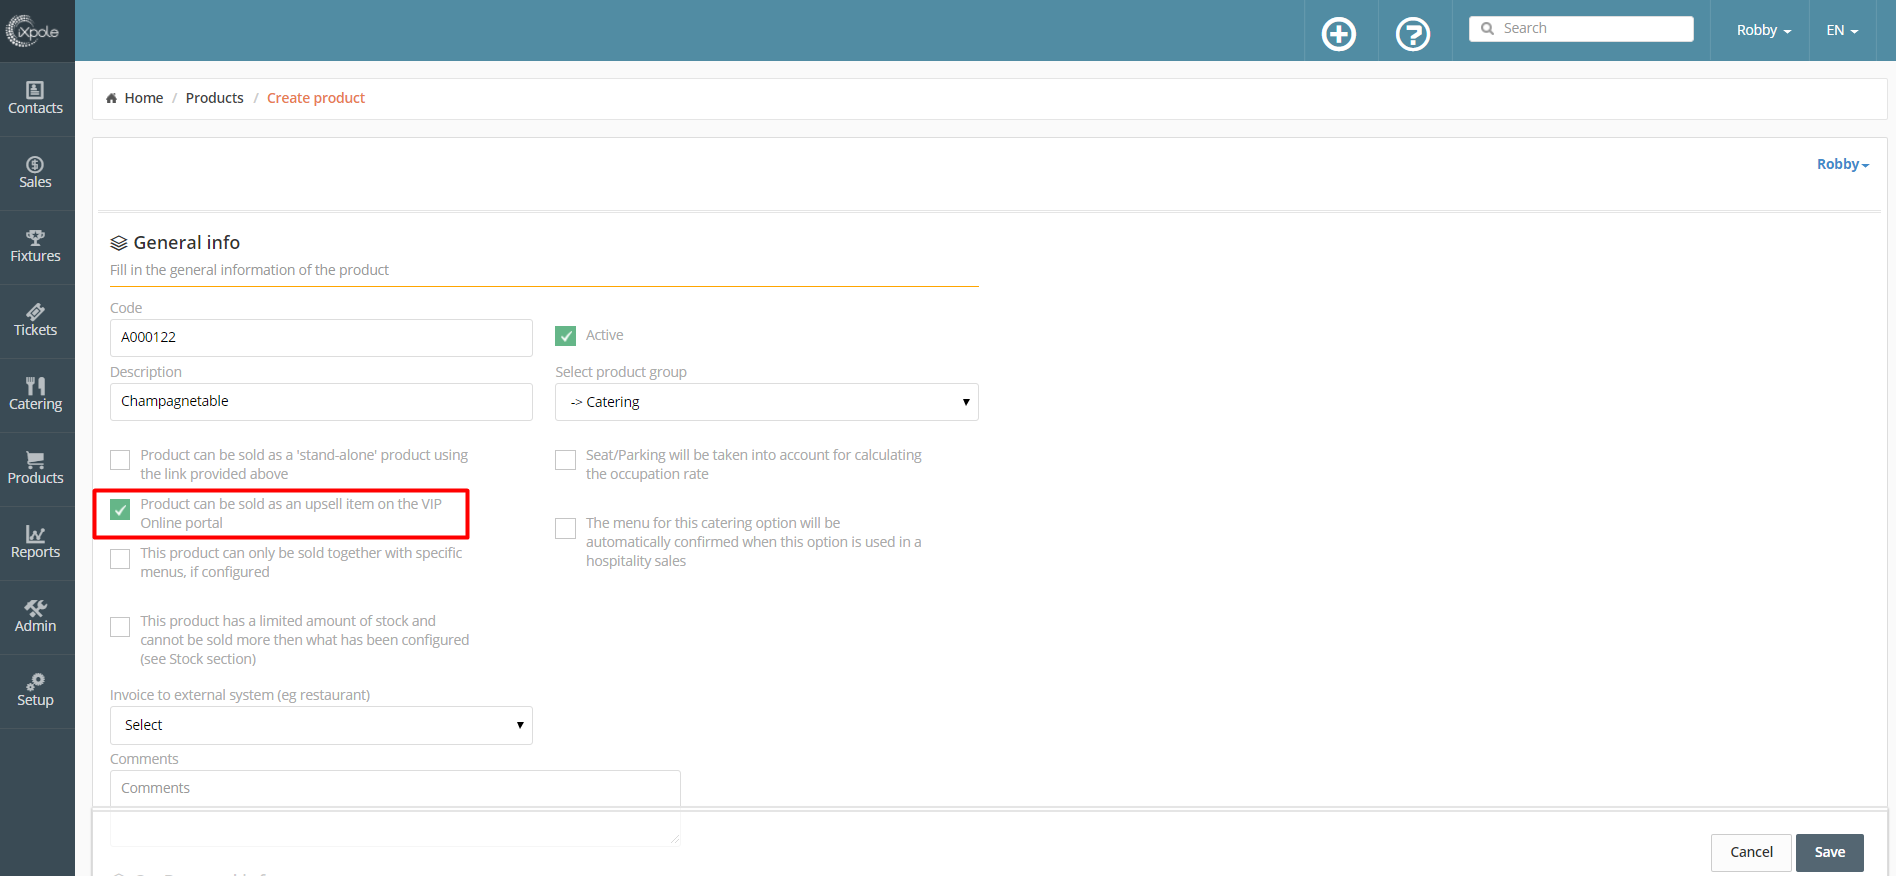Viewport: 1896px width, 876px height.
Task: Open the Select product group dropdown
Action: (x=767, y=402)
